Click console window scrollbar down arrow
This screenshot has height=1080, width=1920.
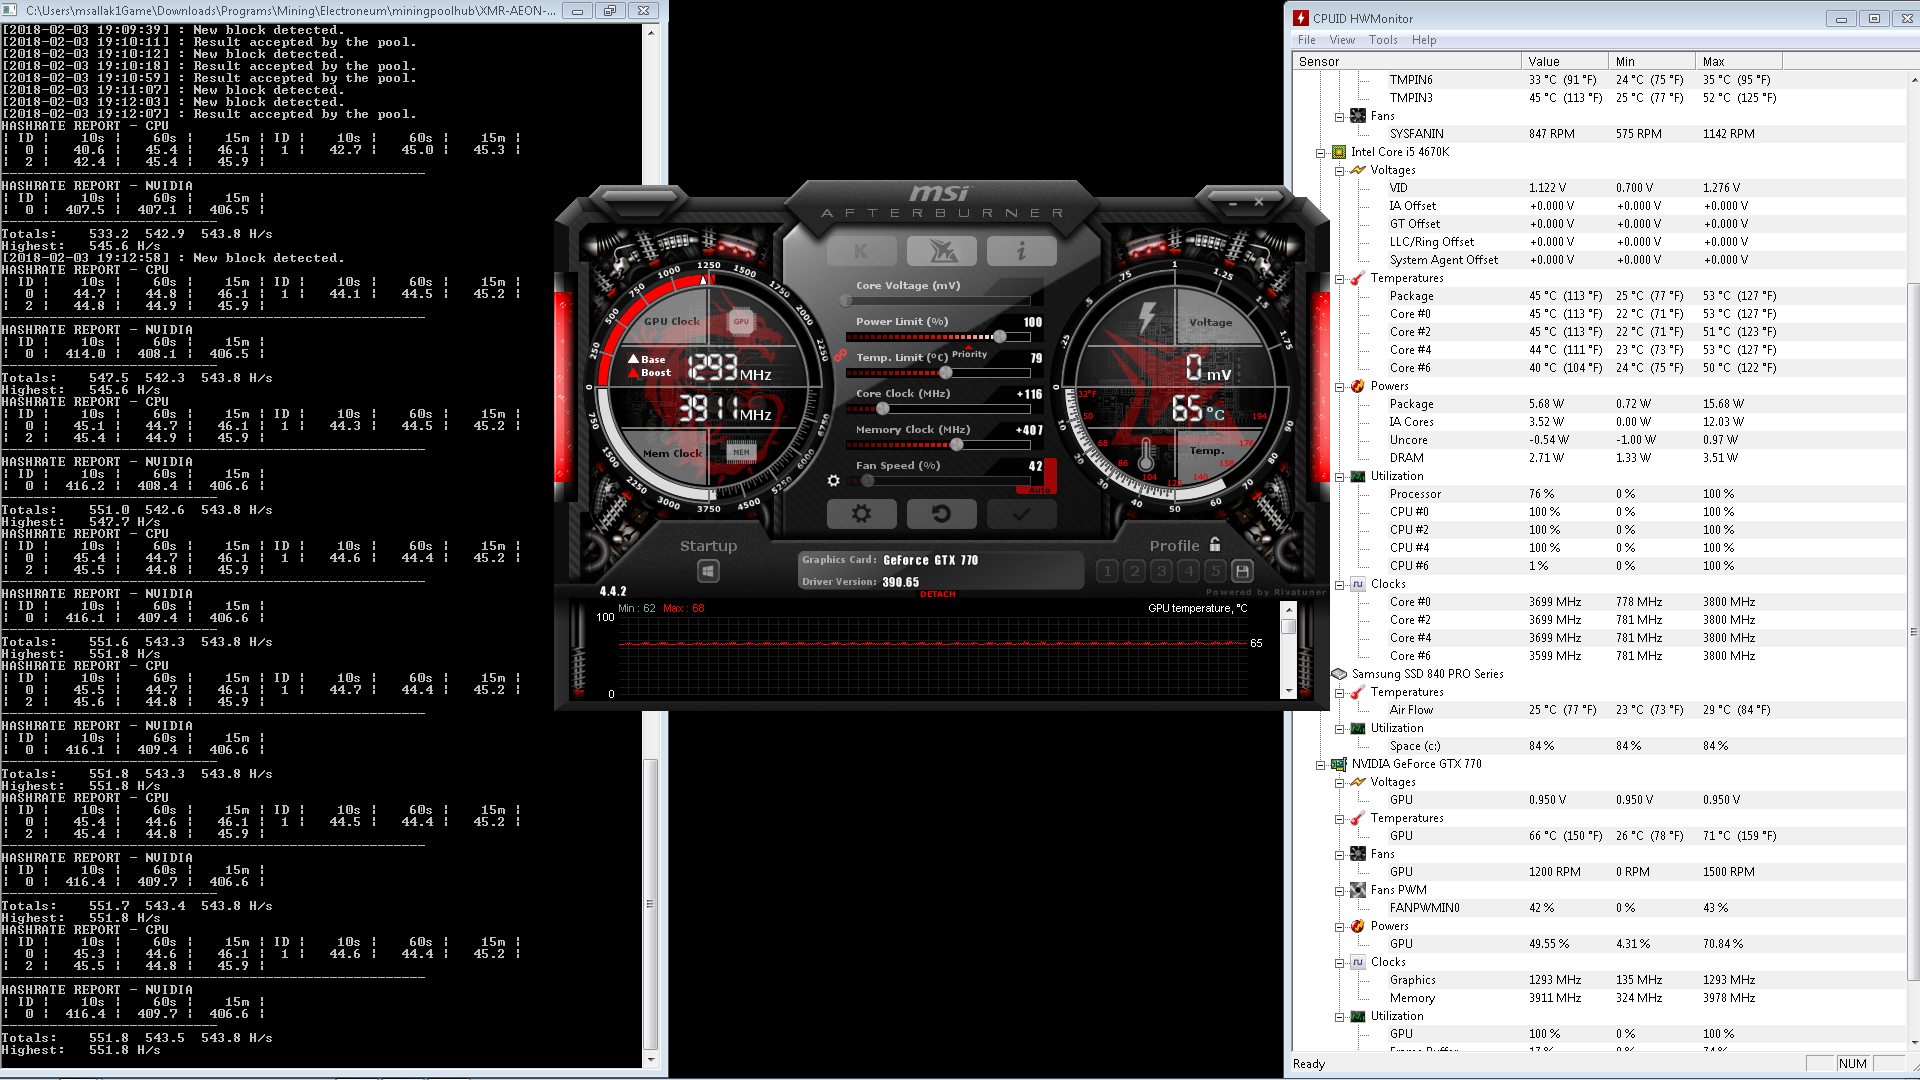pos(651,1060)
